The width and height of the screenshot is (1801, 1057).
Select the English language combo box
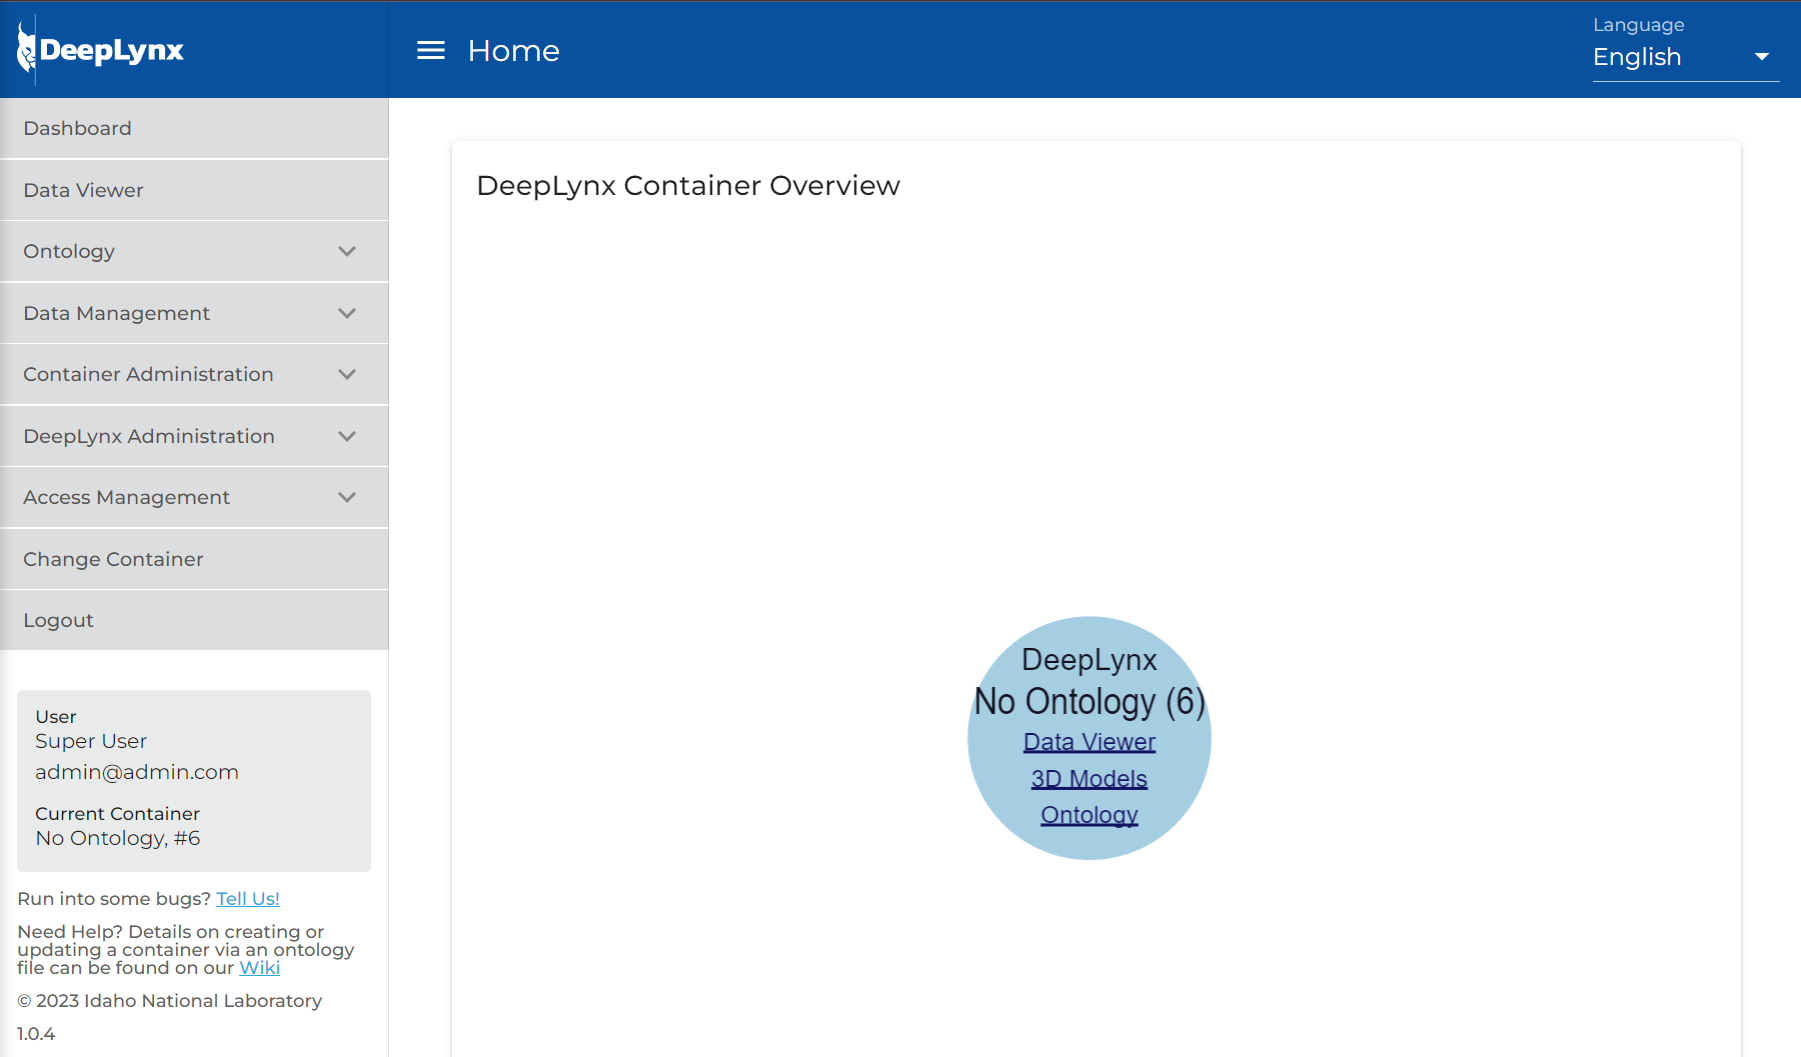pos(1685,57)
